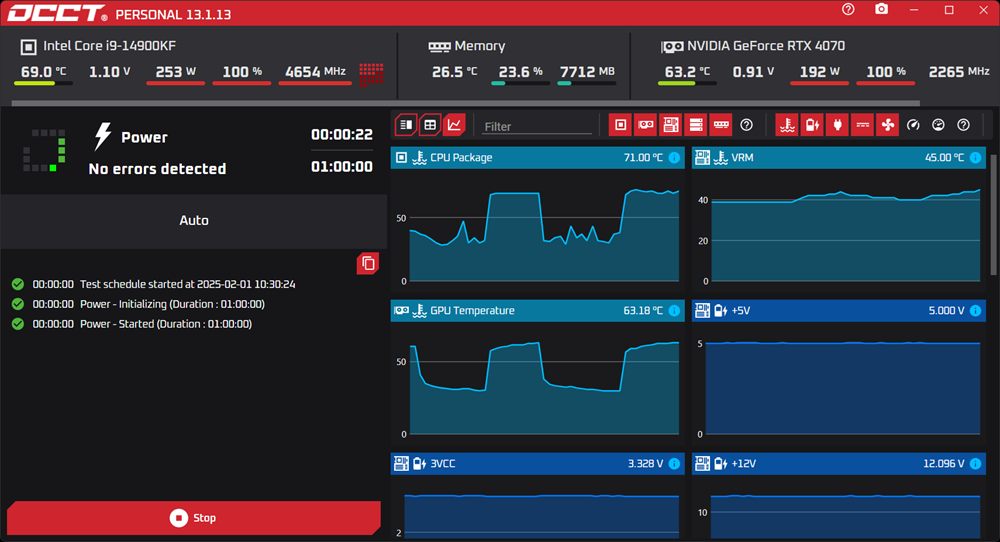The image size is (1000, 542).
Task: Toggle the storage sensor filter
Action: 696,125
